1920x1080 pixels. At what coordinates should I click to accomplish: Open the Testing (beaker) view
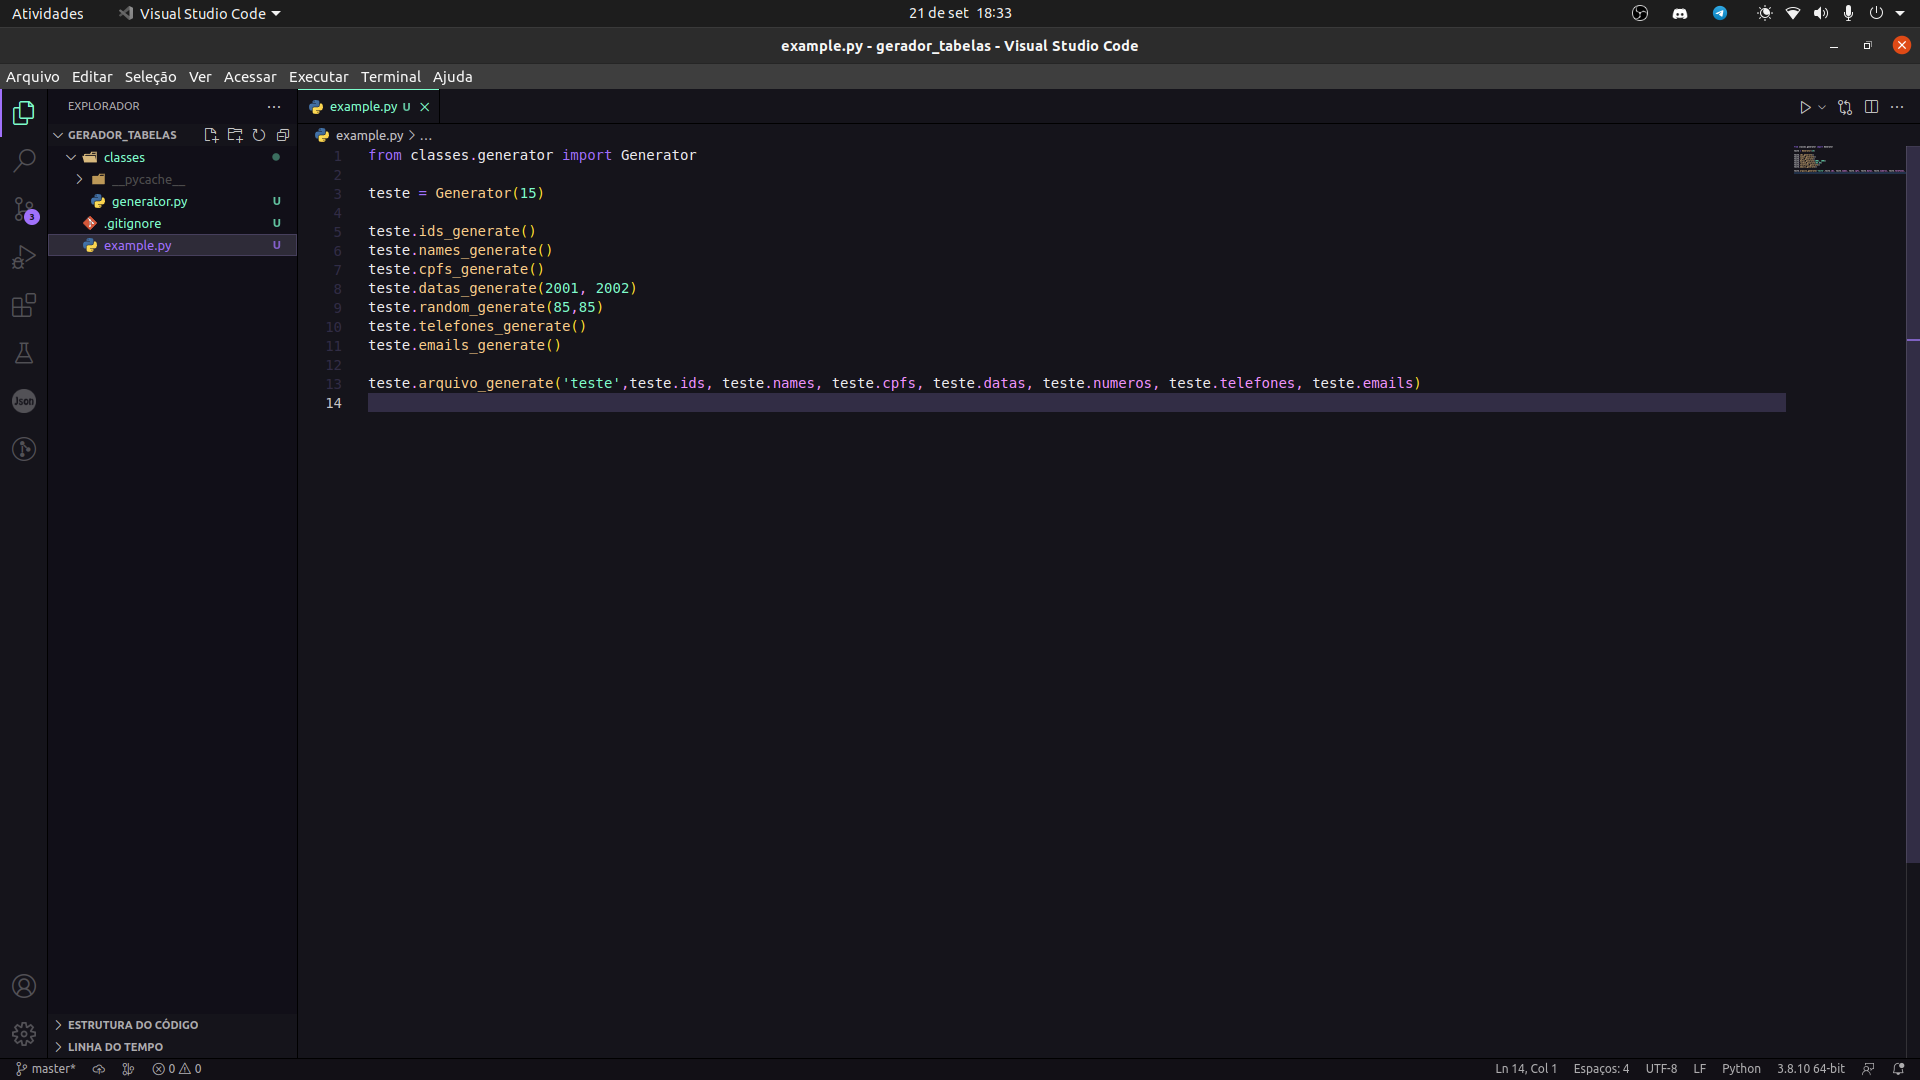click(23, 352)
